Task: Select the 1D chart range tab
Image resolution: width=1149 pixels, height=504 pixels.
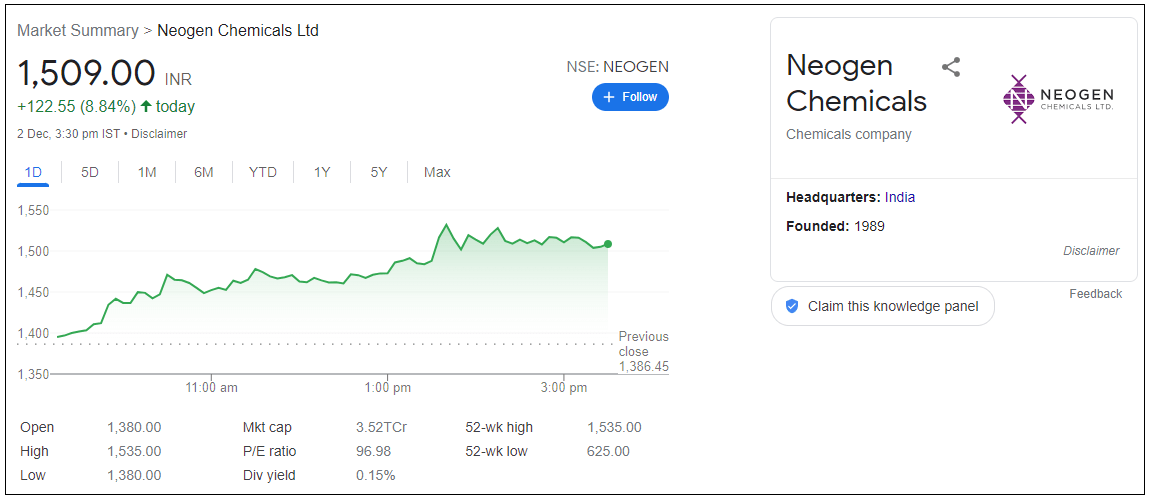Action: 33,173
